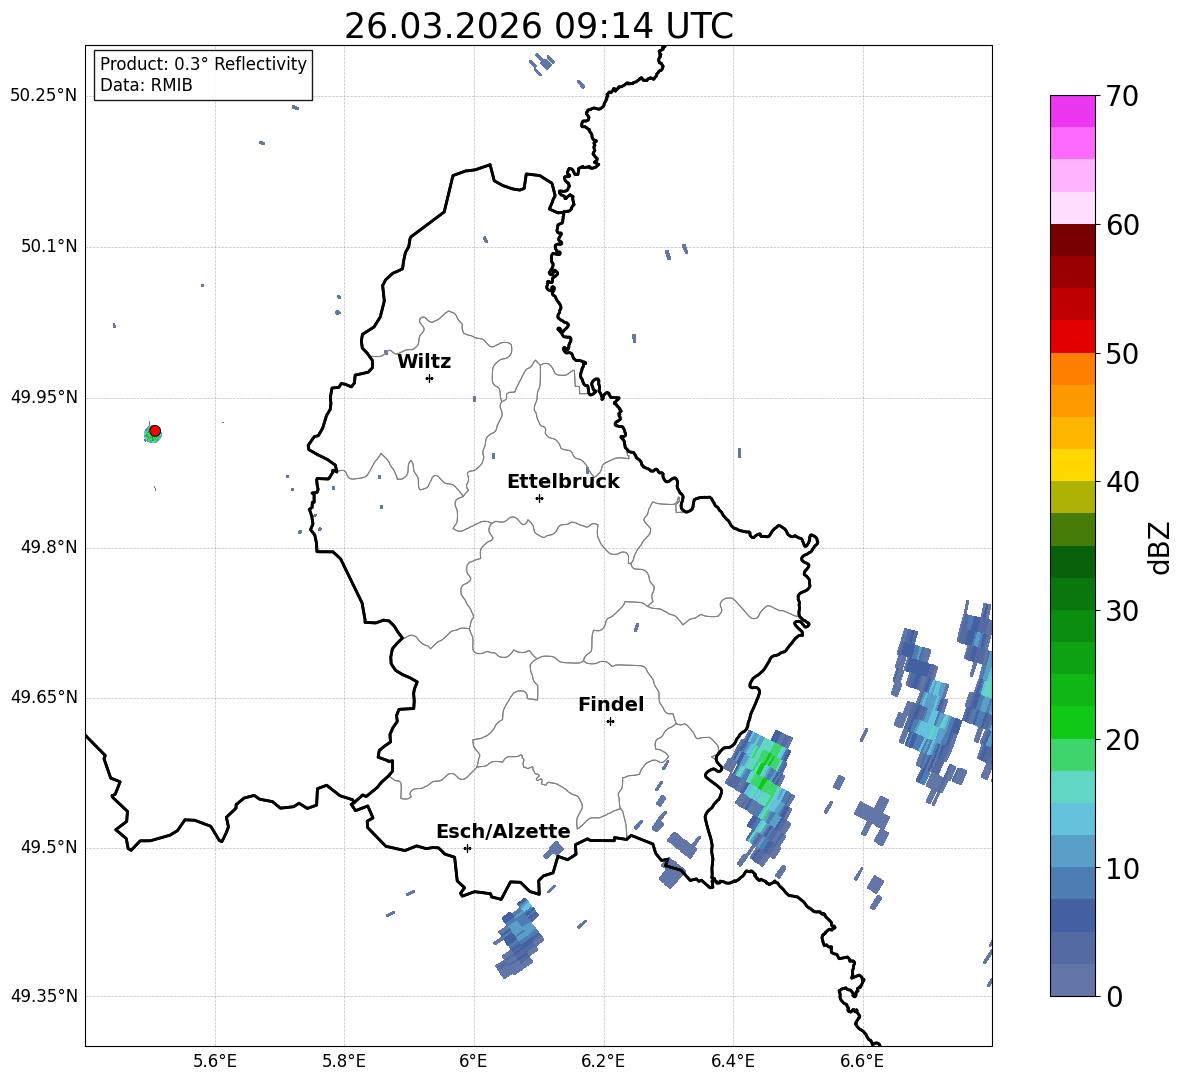Click the 5.8°E longitude label

click(x=344, y=1061)
